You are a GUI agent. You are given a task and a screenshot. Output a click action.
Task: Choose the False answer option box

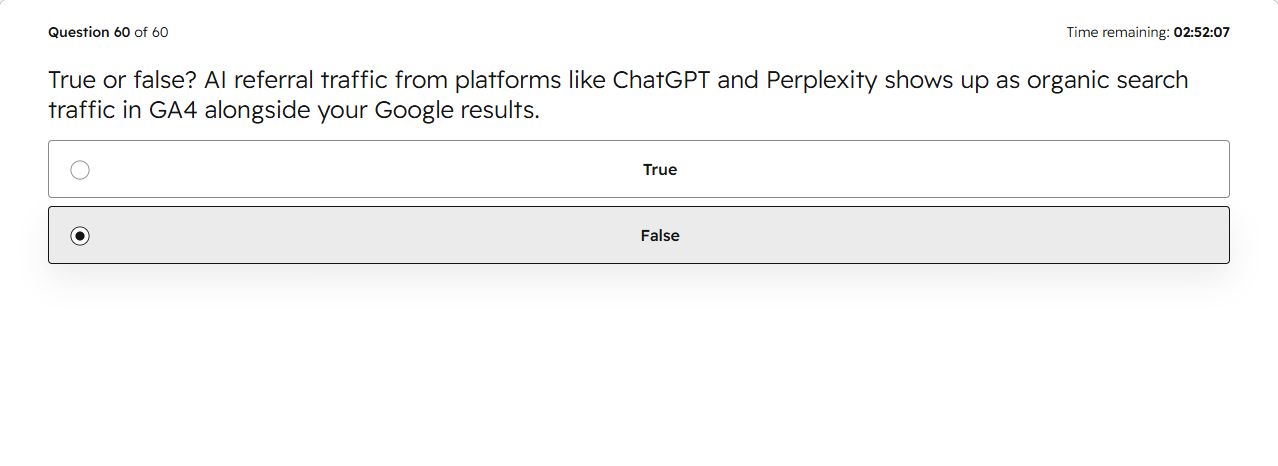click(x=639, y=235)
